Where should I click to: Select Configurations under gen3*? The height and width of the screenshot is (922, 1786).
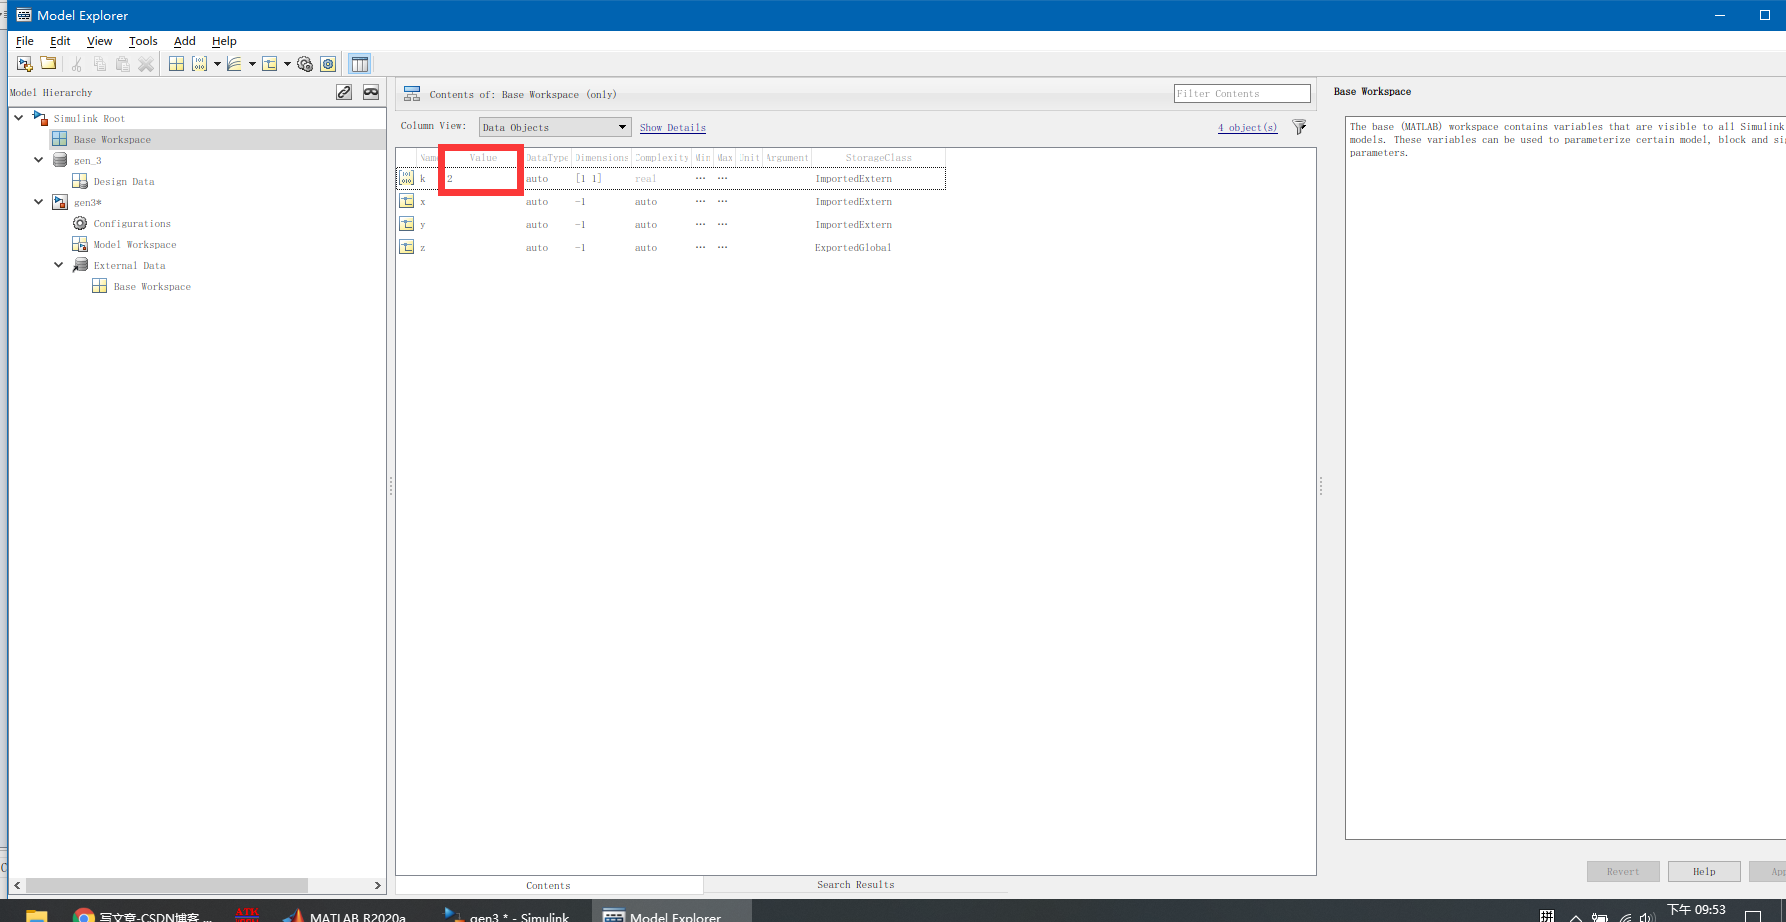131,223
